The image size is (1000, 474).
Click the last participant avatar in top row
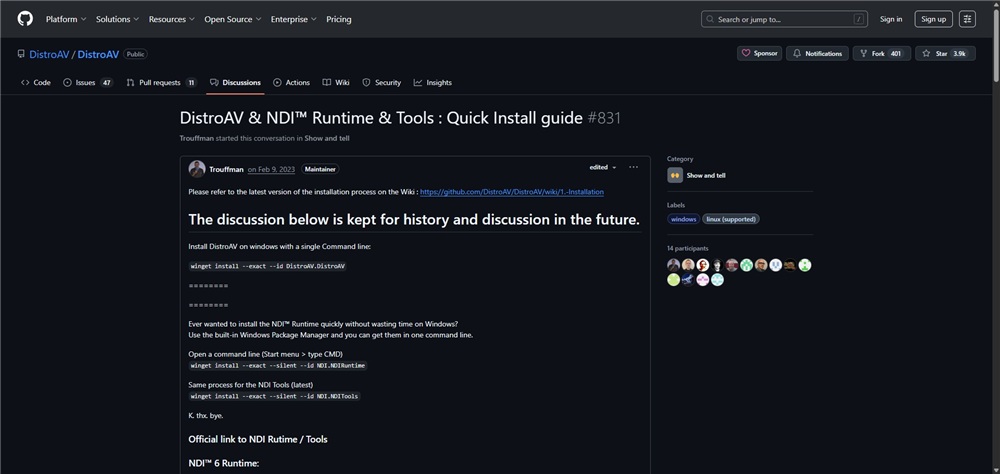pyautogui.click(x=805, y=265)
